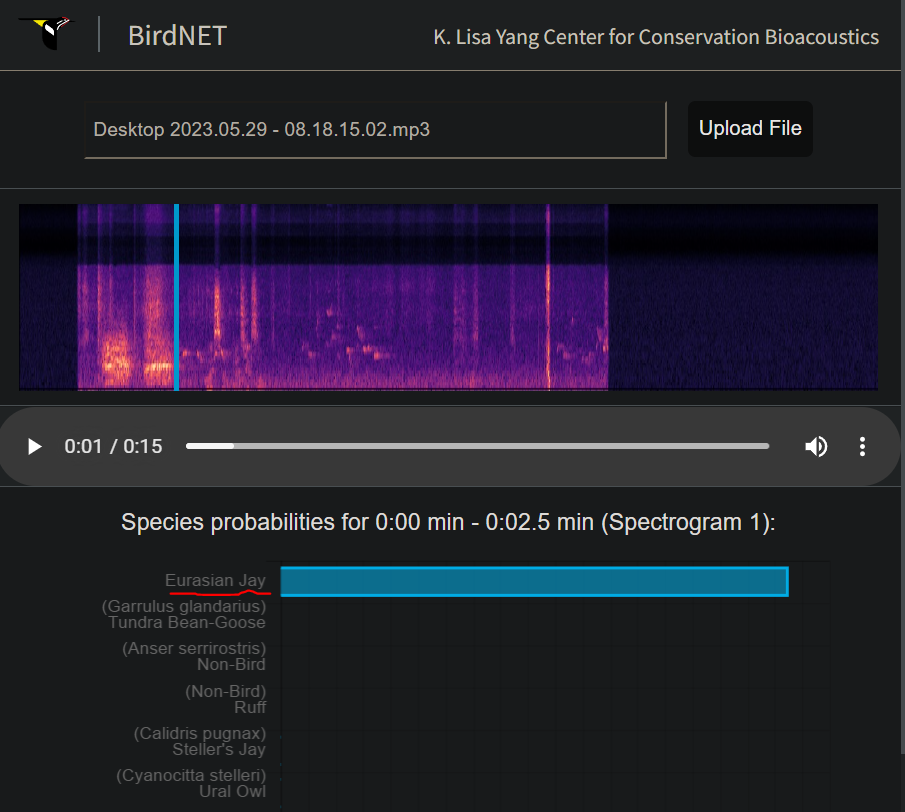Open the K. Lisa Yang Center link

(656, 37)
